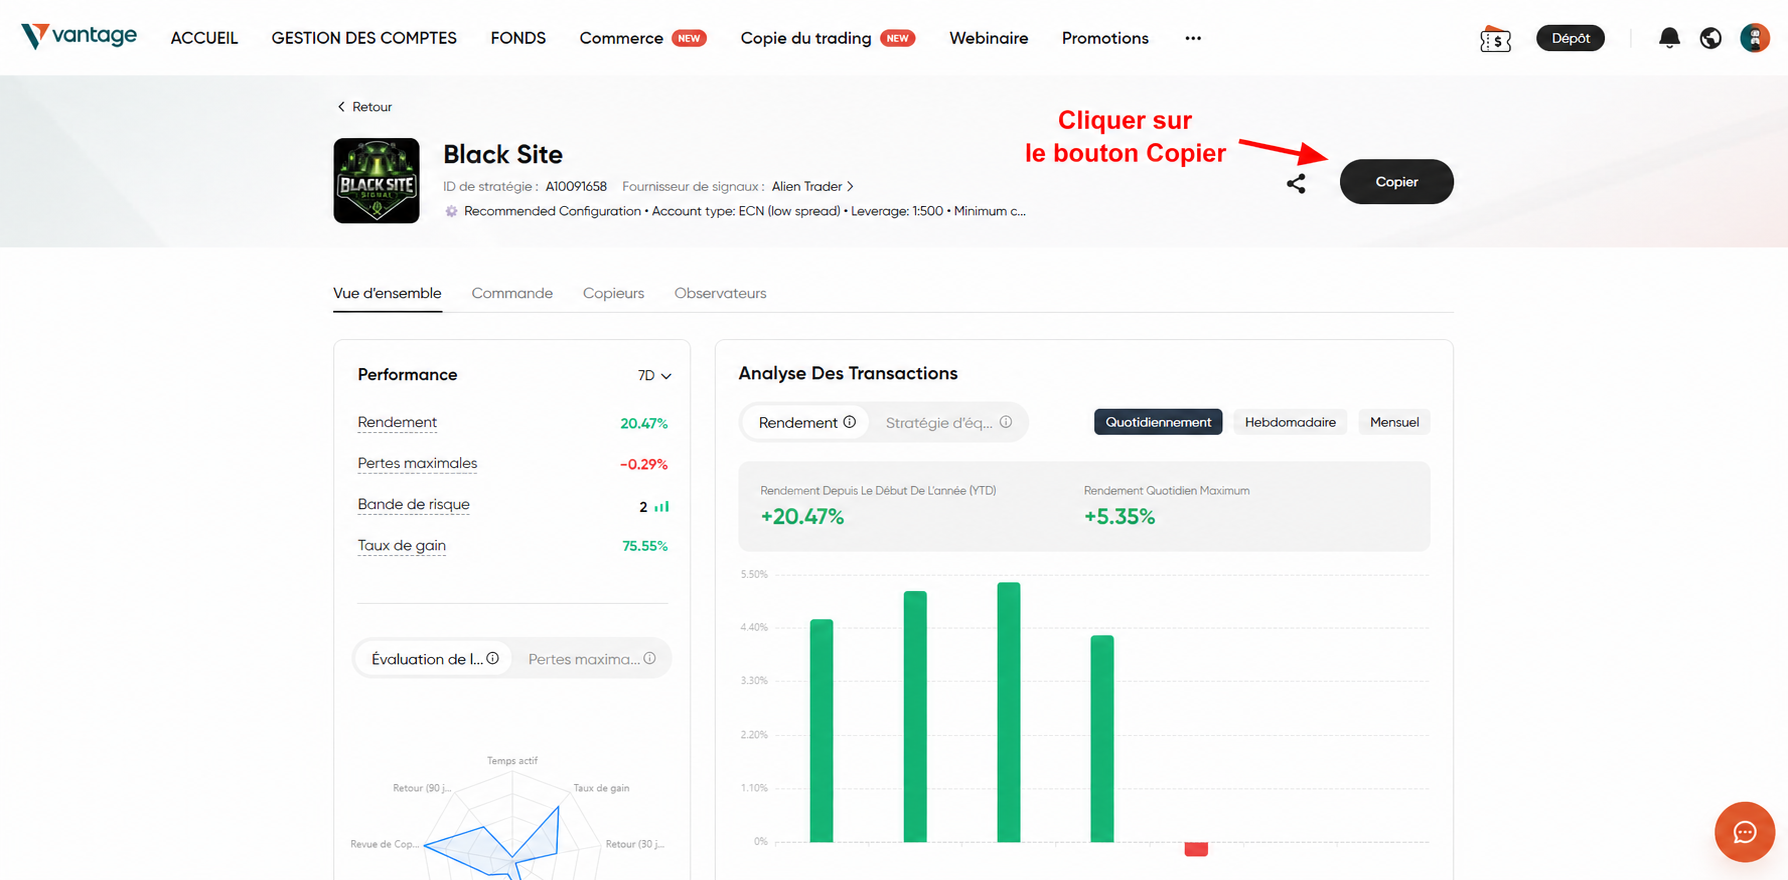Open the user profile avatar
Screen dimensions: 1788x880
pos(1754,38)
